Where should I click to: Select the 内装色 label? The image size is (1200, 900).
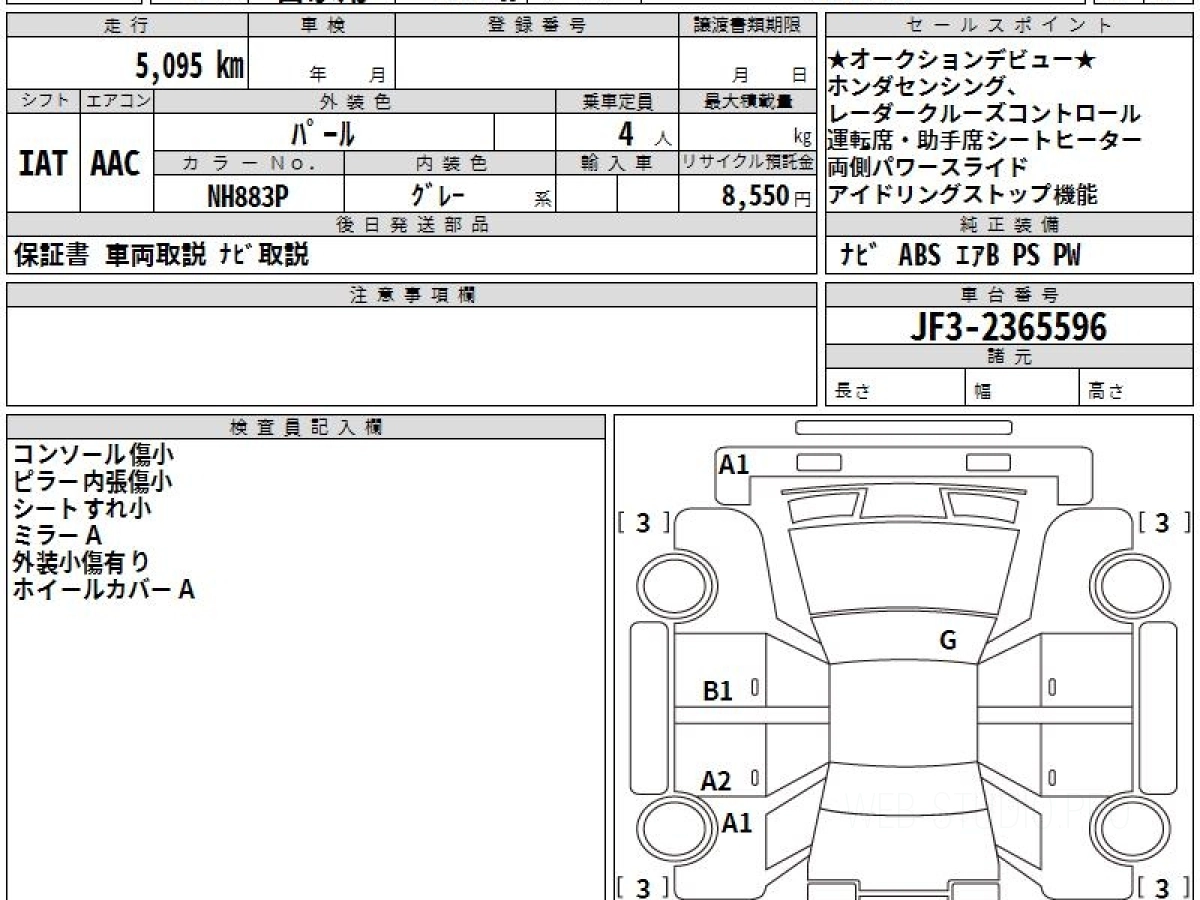click(450, 162)
